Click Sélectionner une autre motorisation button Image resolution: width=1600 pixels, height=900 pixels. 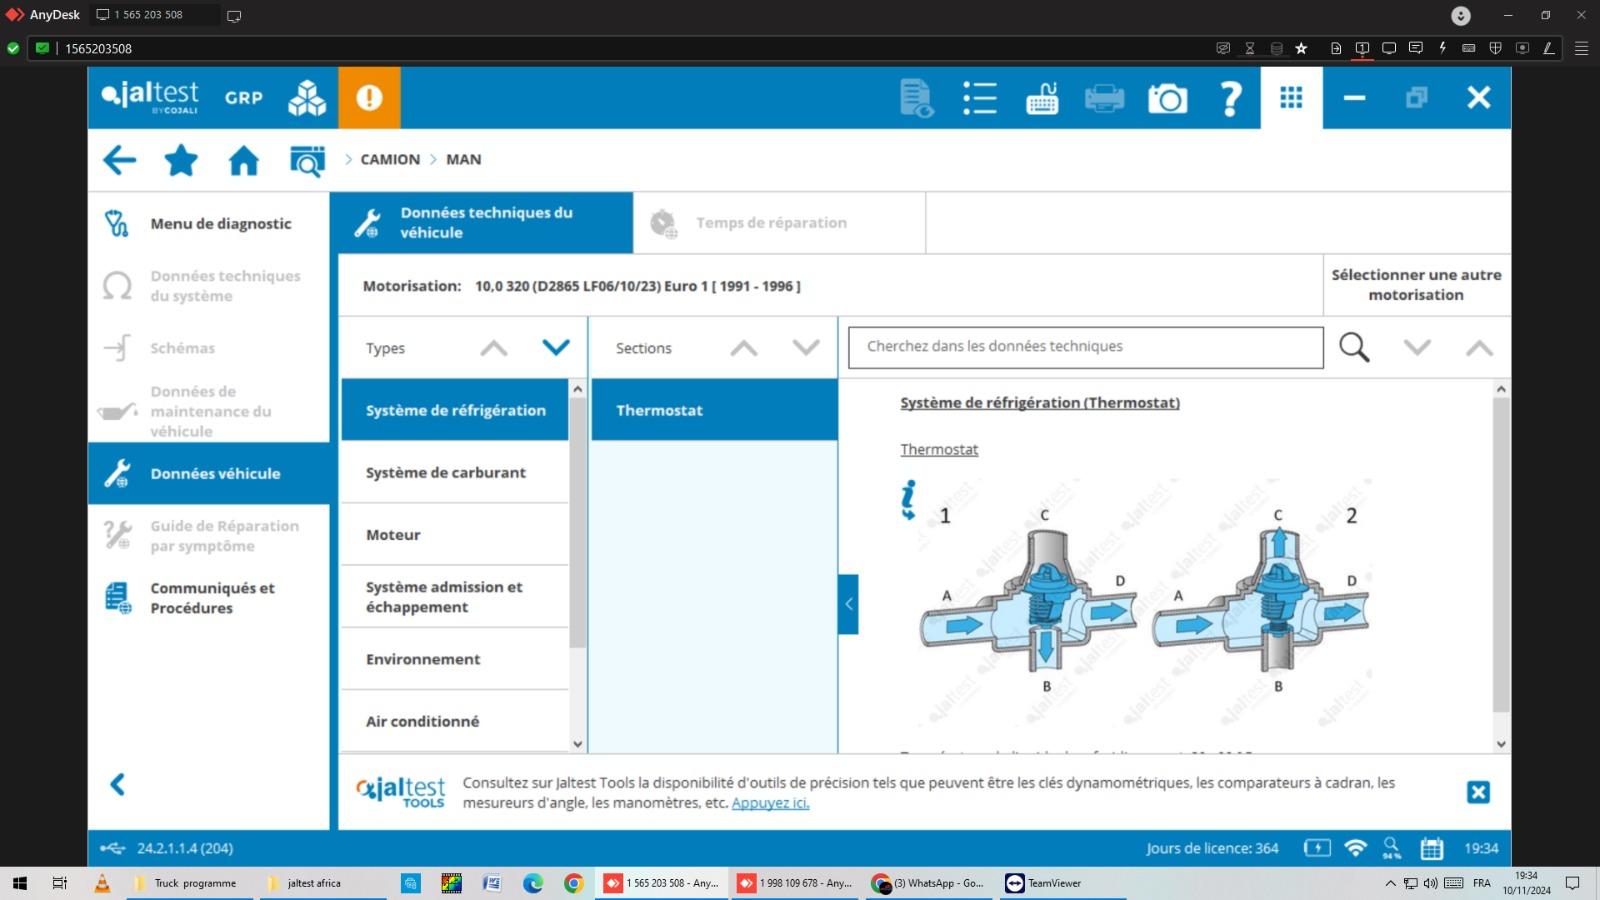point(1416,285)
